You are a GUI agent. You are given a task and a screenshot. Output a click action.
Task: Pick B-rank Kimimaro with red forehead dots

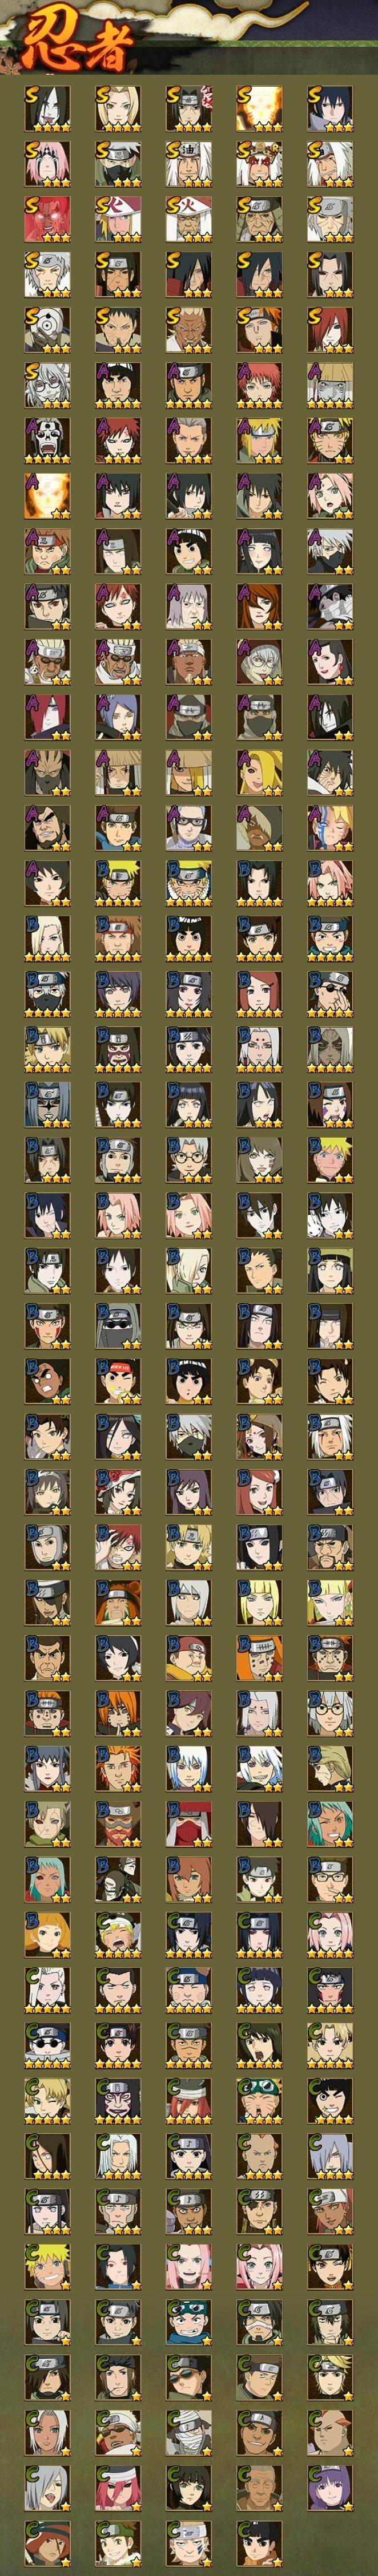(259, 1048)
